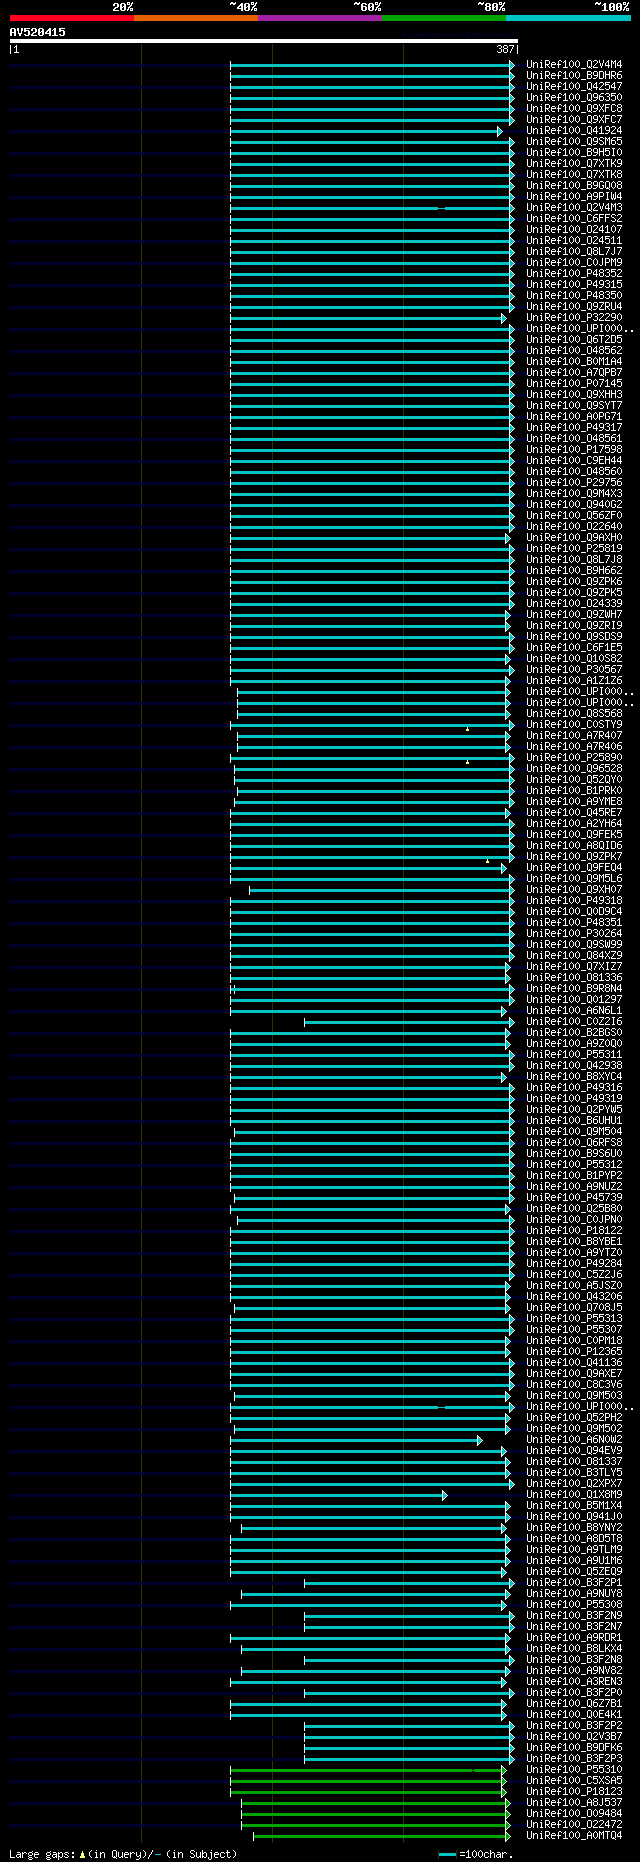The image size is (640, 1862).
Task: Select the AV520415 query name
Action: 38,32
